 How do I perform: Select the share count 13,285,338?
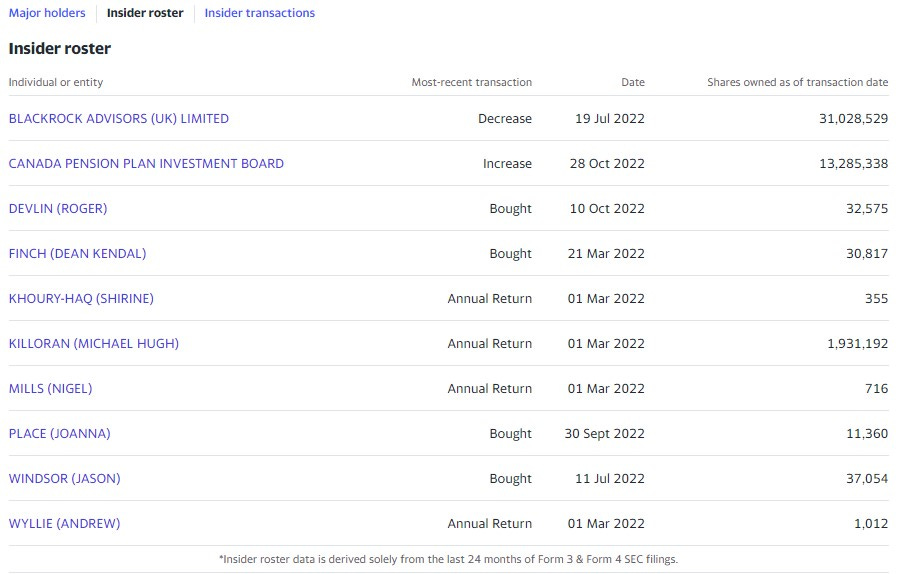[x=854, y=164]
